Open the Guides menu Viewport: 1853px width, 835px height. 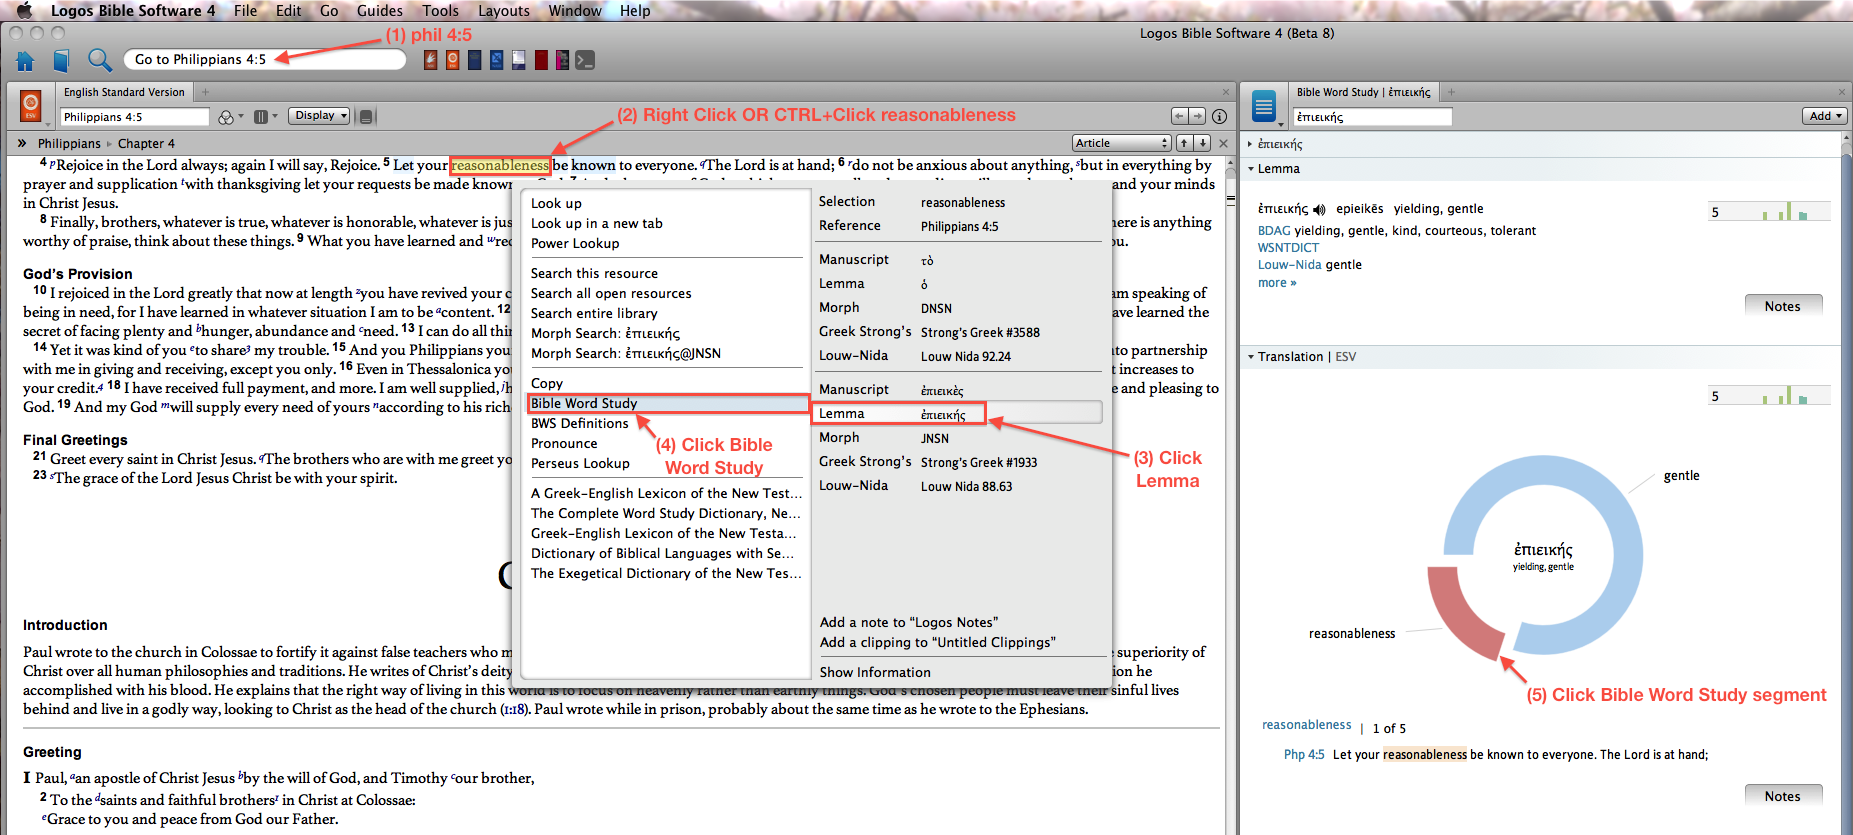pyautogui.click(x=380, y=11)
